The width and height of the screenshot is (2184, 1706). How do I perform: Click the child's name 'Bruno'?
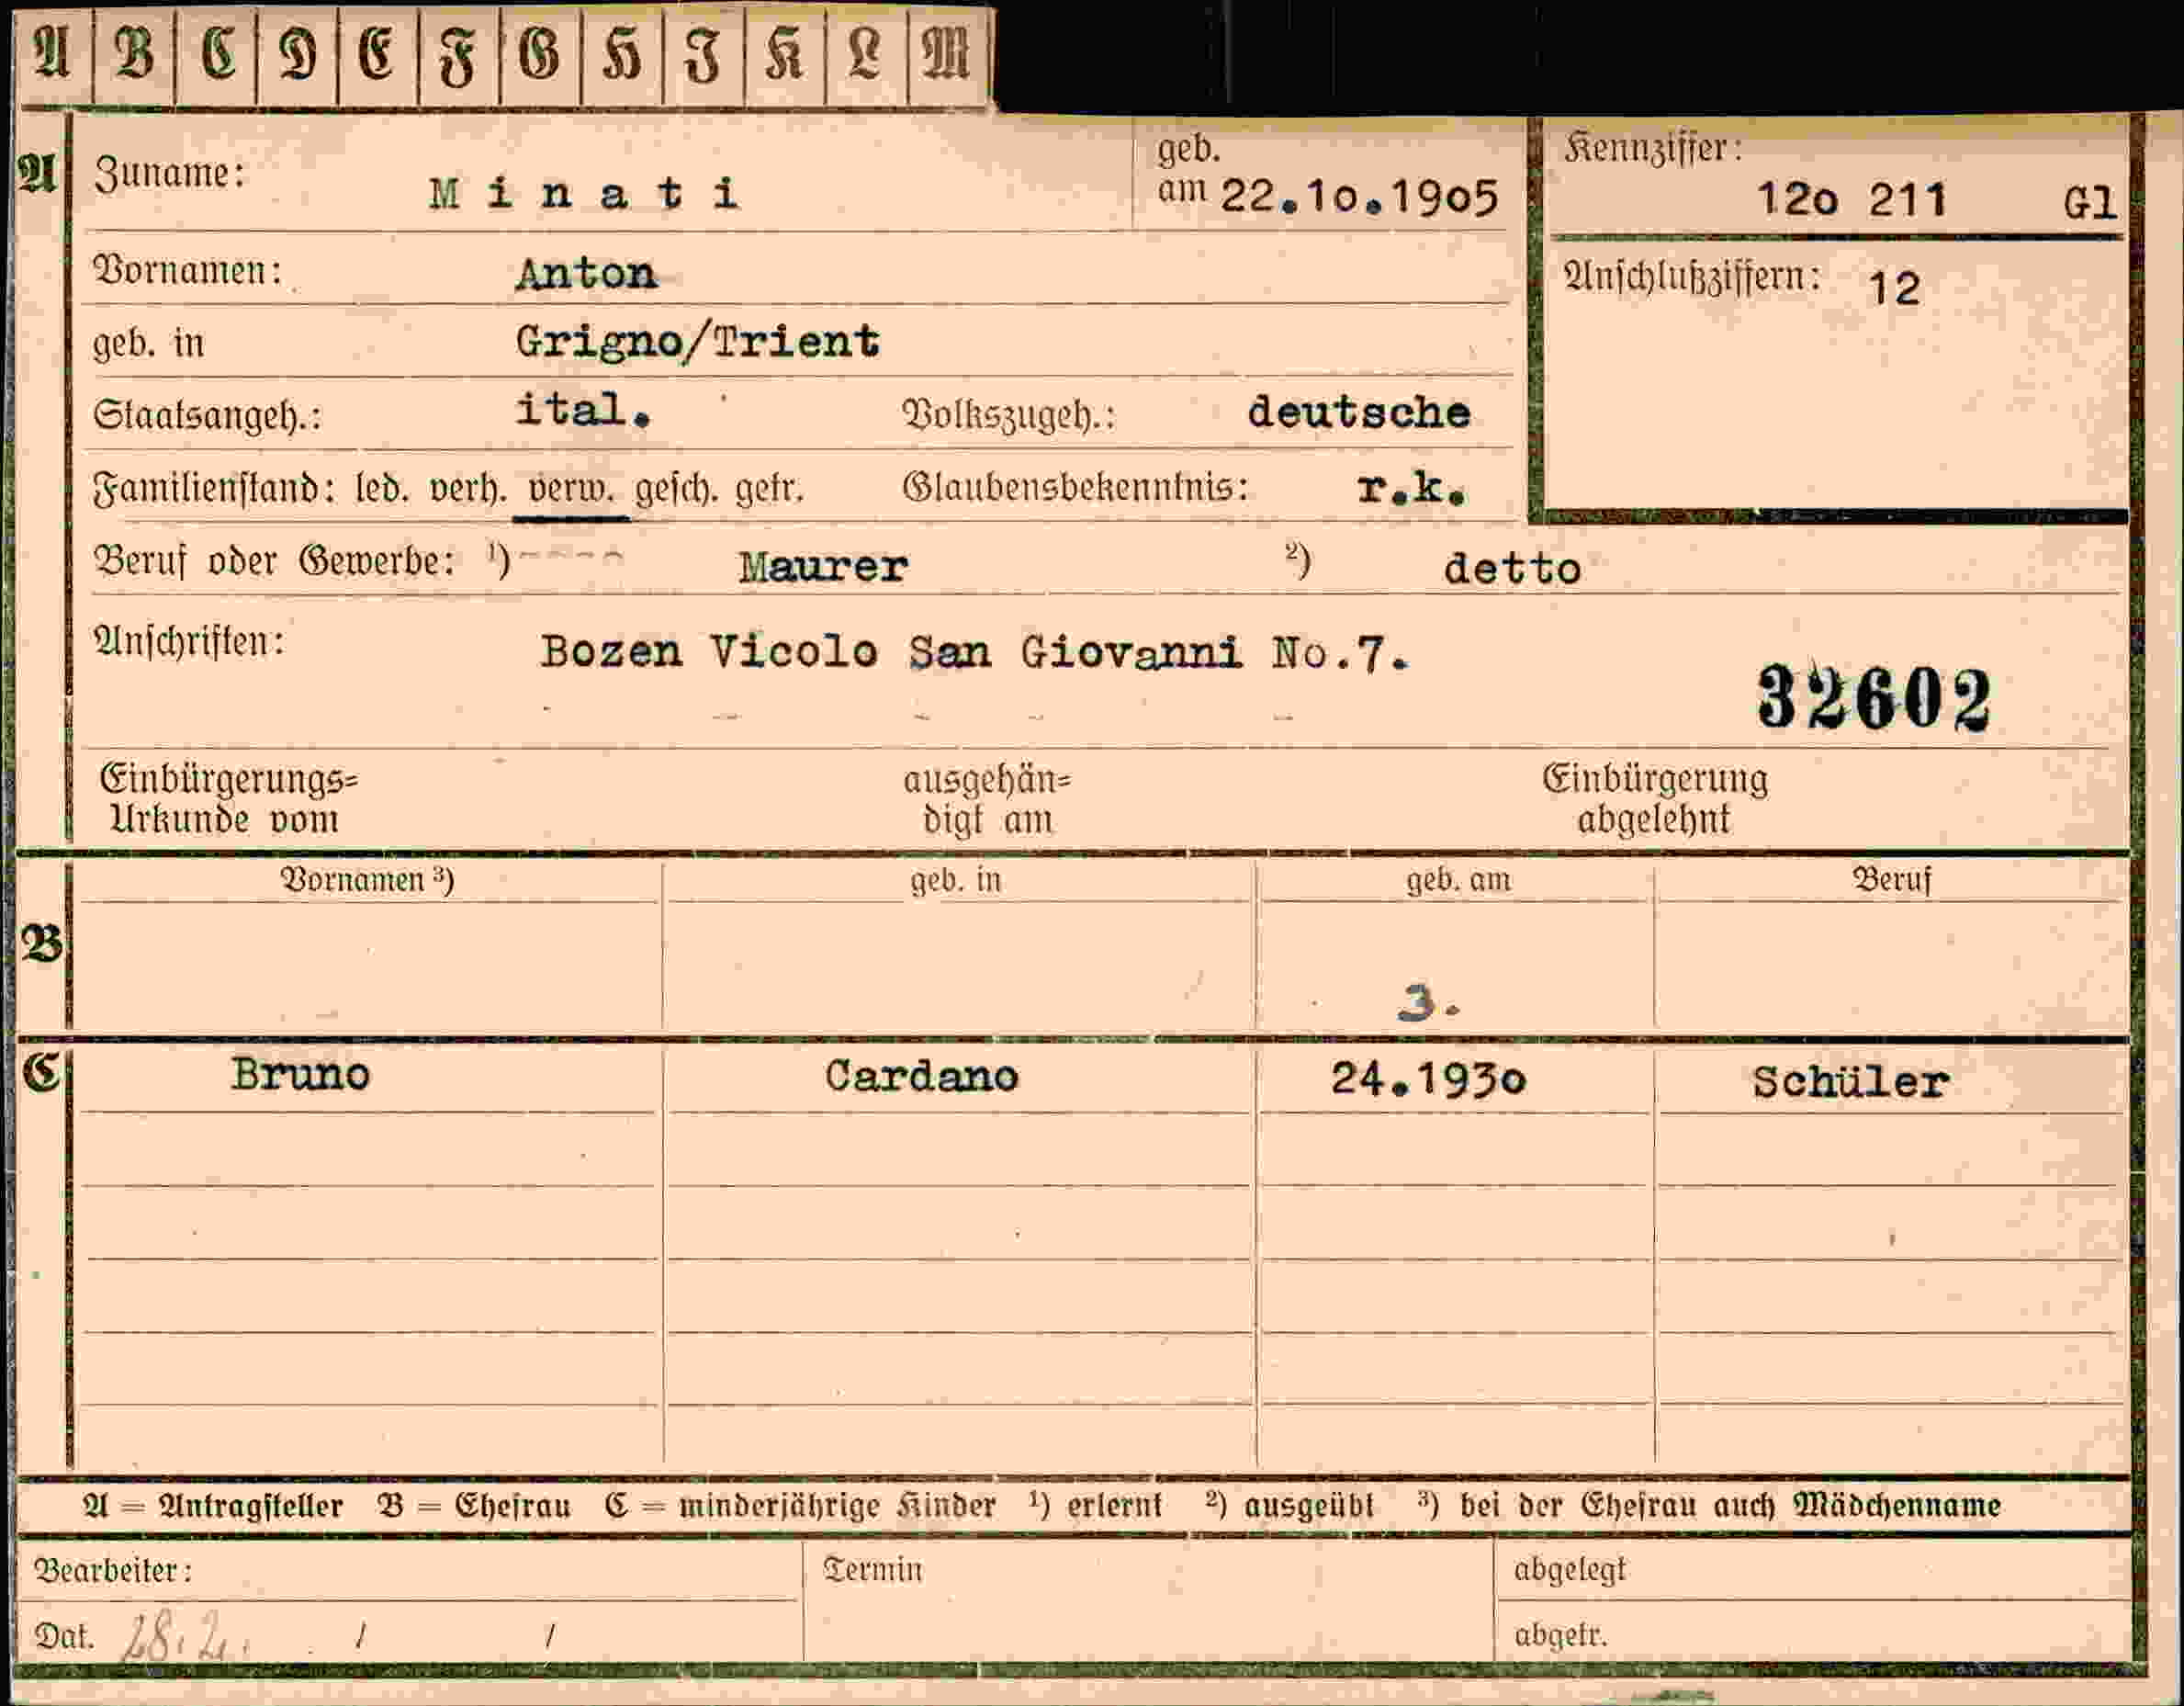click(x=301, y=1074)
